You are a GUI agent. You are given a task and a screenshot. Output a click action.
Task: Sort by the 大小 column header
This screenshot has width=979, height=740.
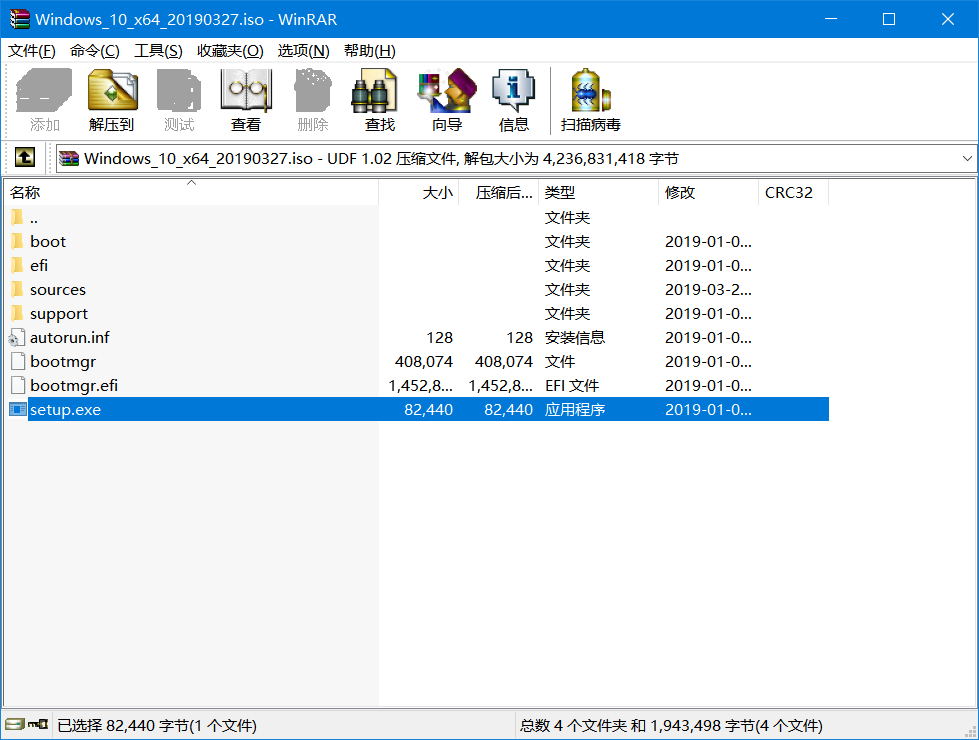(x=418, y=192)
